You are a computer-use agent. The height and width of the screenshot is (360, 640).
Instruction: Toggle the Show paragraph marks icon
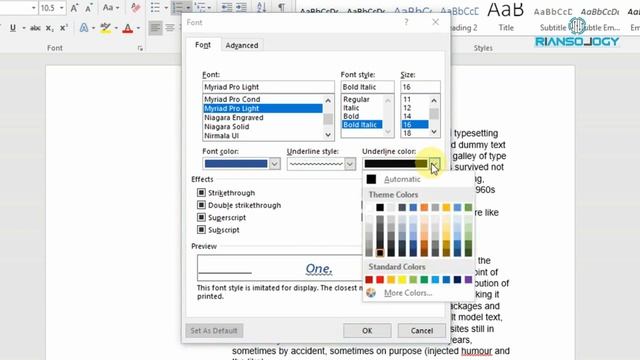click(x=281, y=8)
